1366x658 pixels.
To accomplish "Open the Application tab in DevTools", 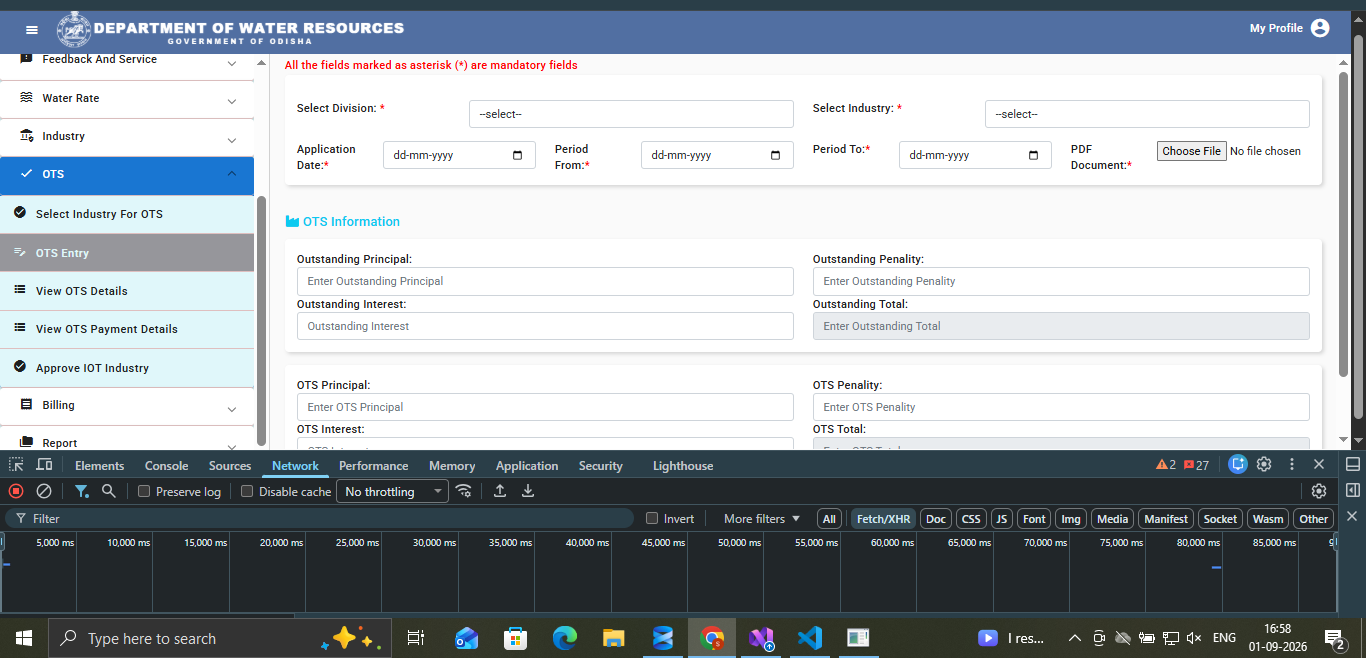I will click(x=527, y=465).
